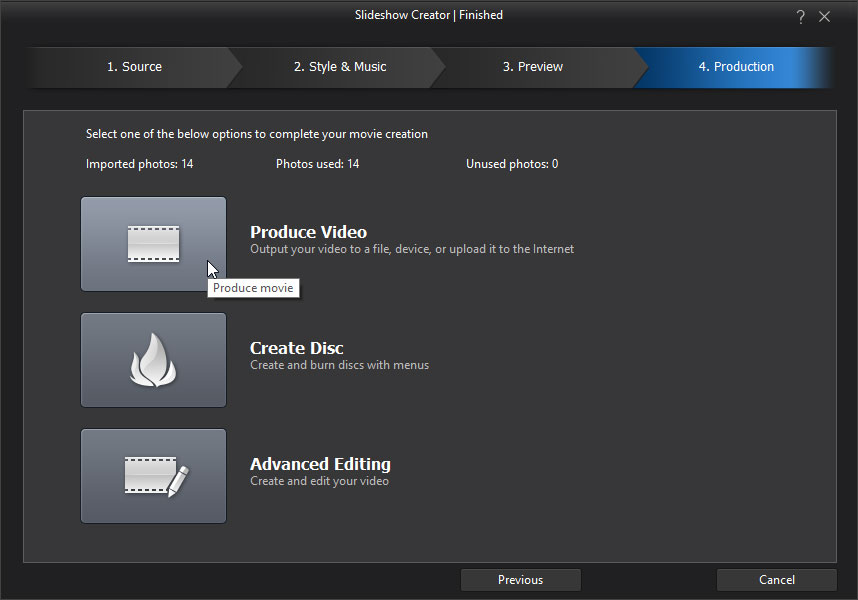Click the 'Create and edit your video' description
Viewport: 858px width, 600px height.
pyautogui.click(x=319, y=481)
